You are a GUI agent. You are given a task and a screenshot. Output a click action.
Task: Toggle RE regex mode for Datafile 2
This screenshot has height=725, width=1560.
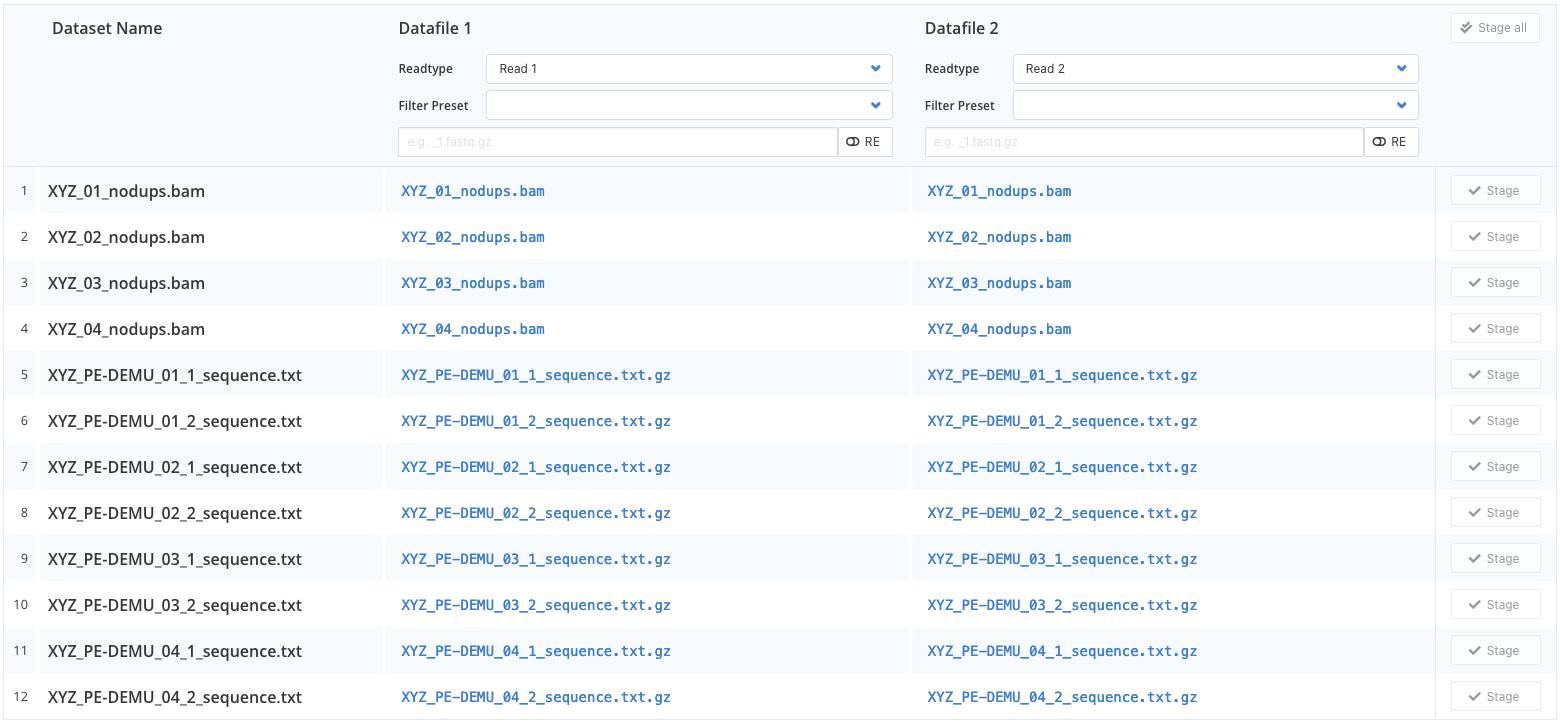tap(1391, 142)
